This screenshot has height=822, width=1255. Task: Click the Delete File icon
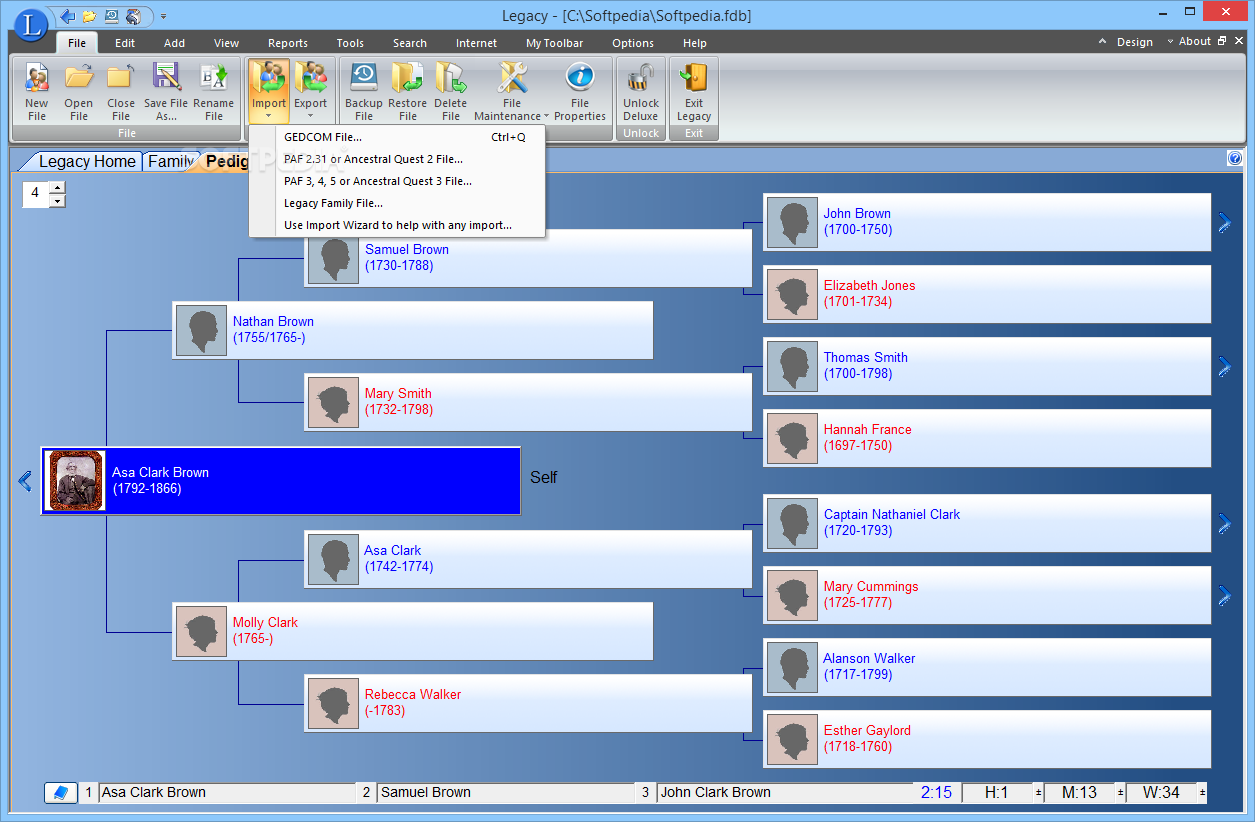click(450, 78)
